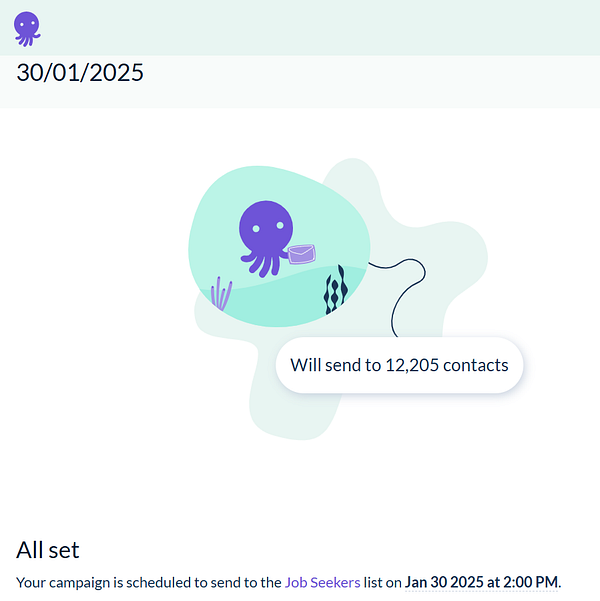Click the purple octopus logo in header
This screenshot has height=601, width=600.
[27, 29]
